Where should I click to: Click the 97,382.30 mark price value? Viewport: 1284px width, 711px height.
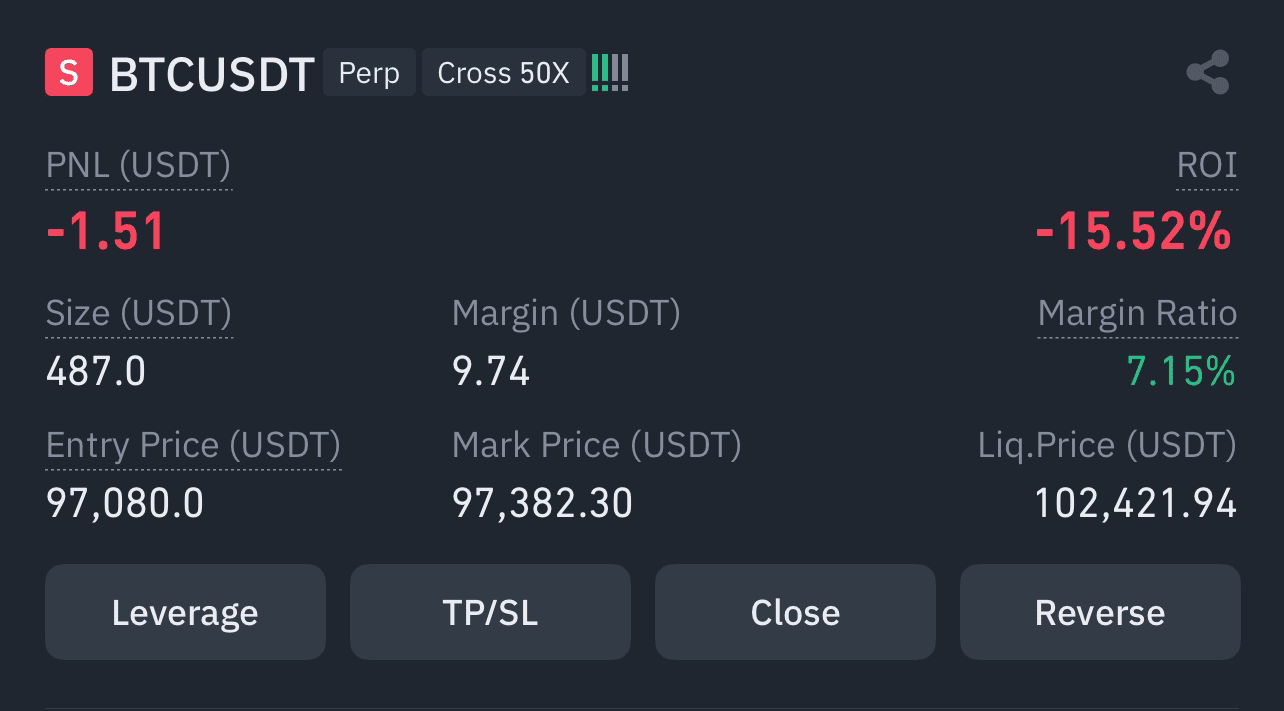543,503
